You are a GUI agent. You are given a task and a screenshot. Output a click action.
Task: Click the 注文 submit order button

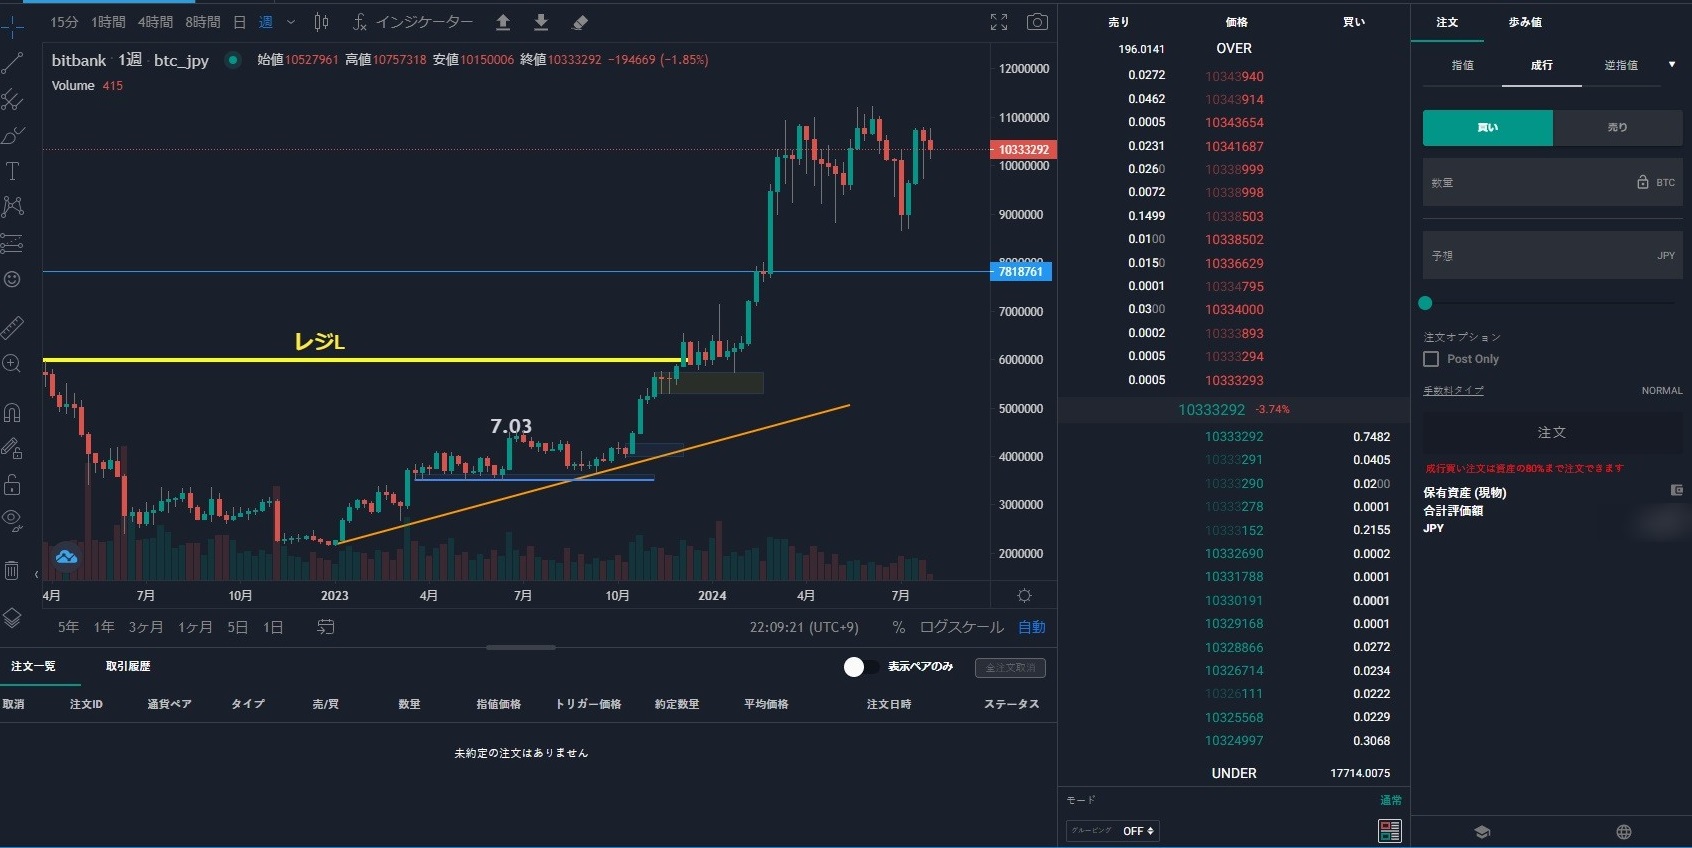[x=1552, y=432]
